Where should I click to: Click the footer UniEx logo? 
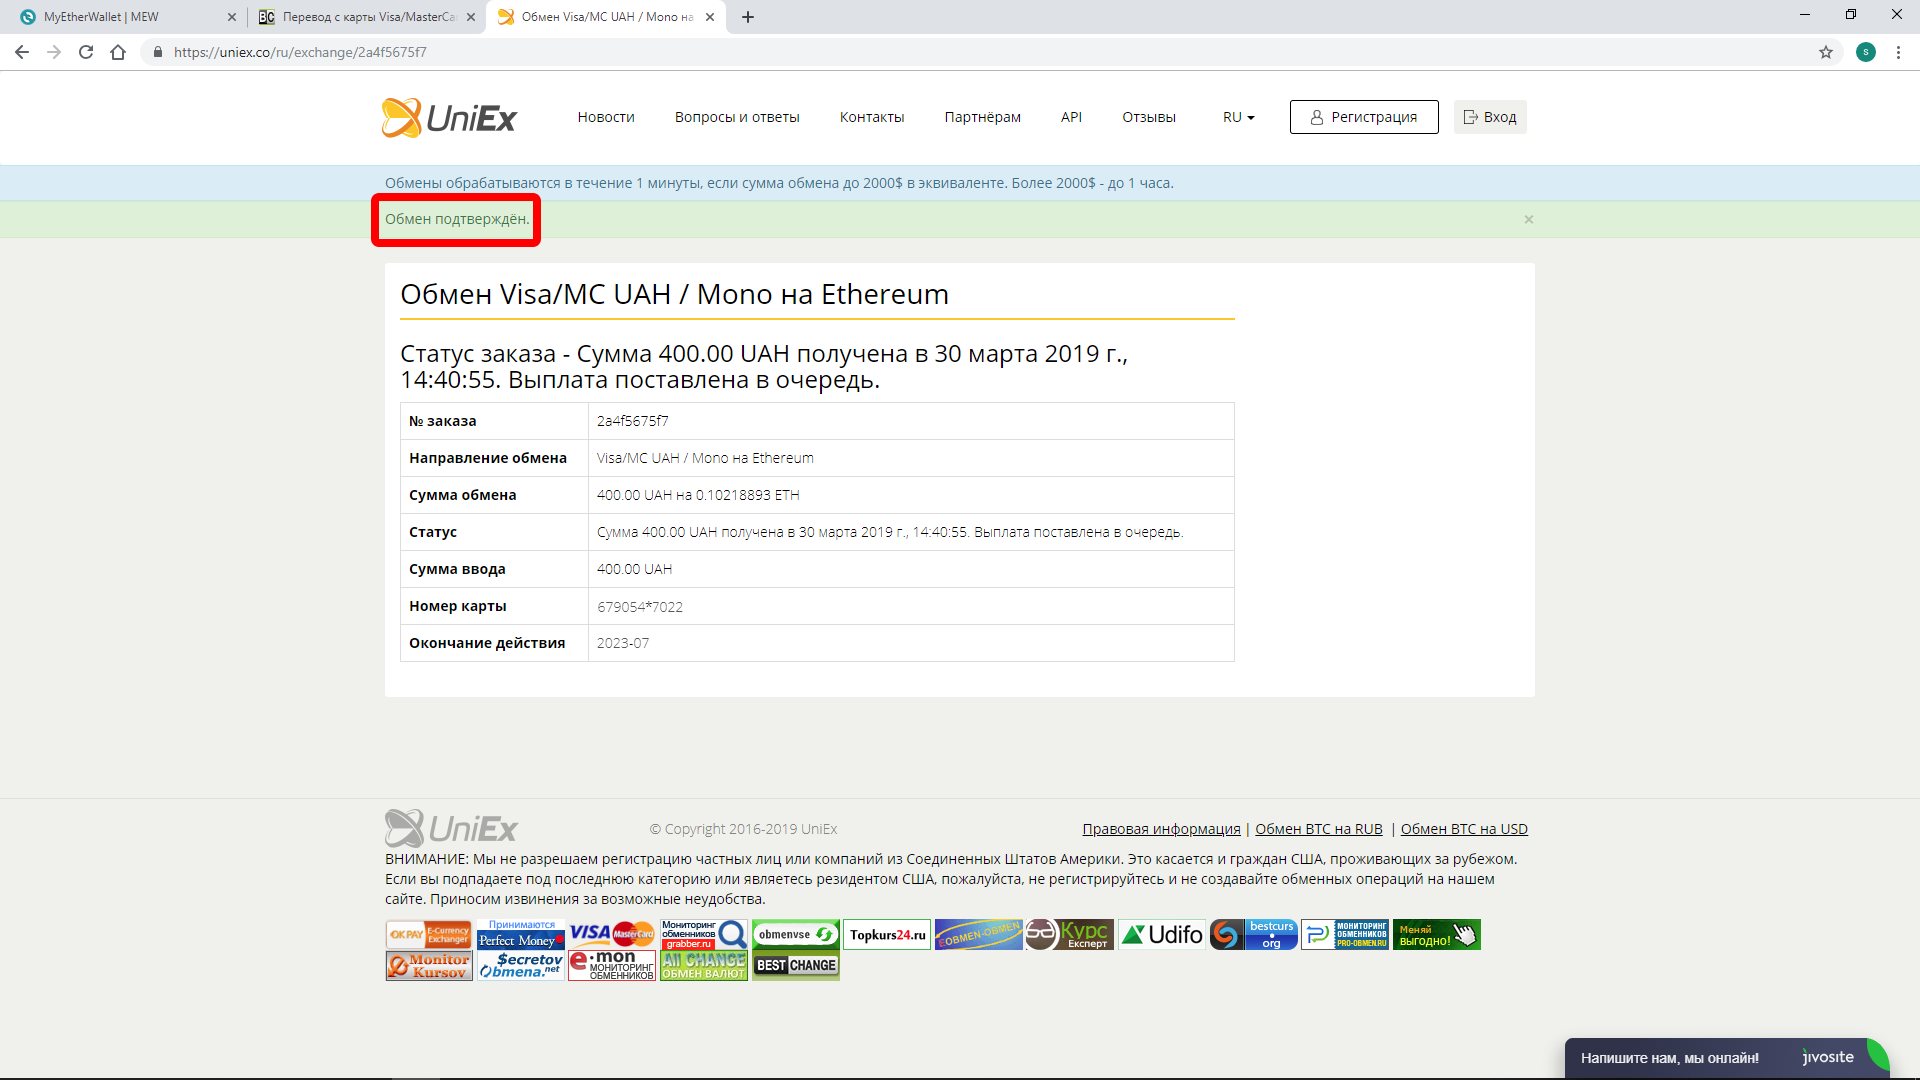[451, 829]
